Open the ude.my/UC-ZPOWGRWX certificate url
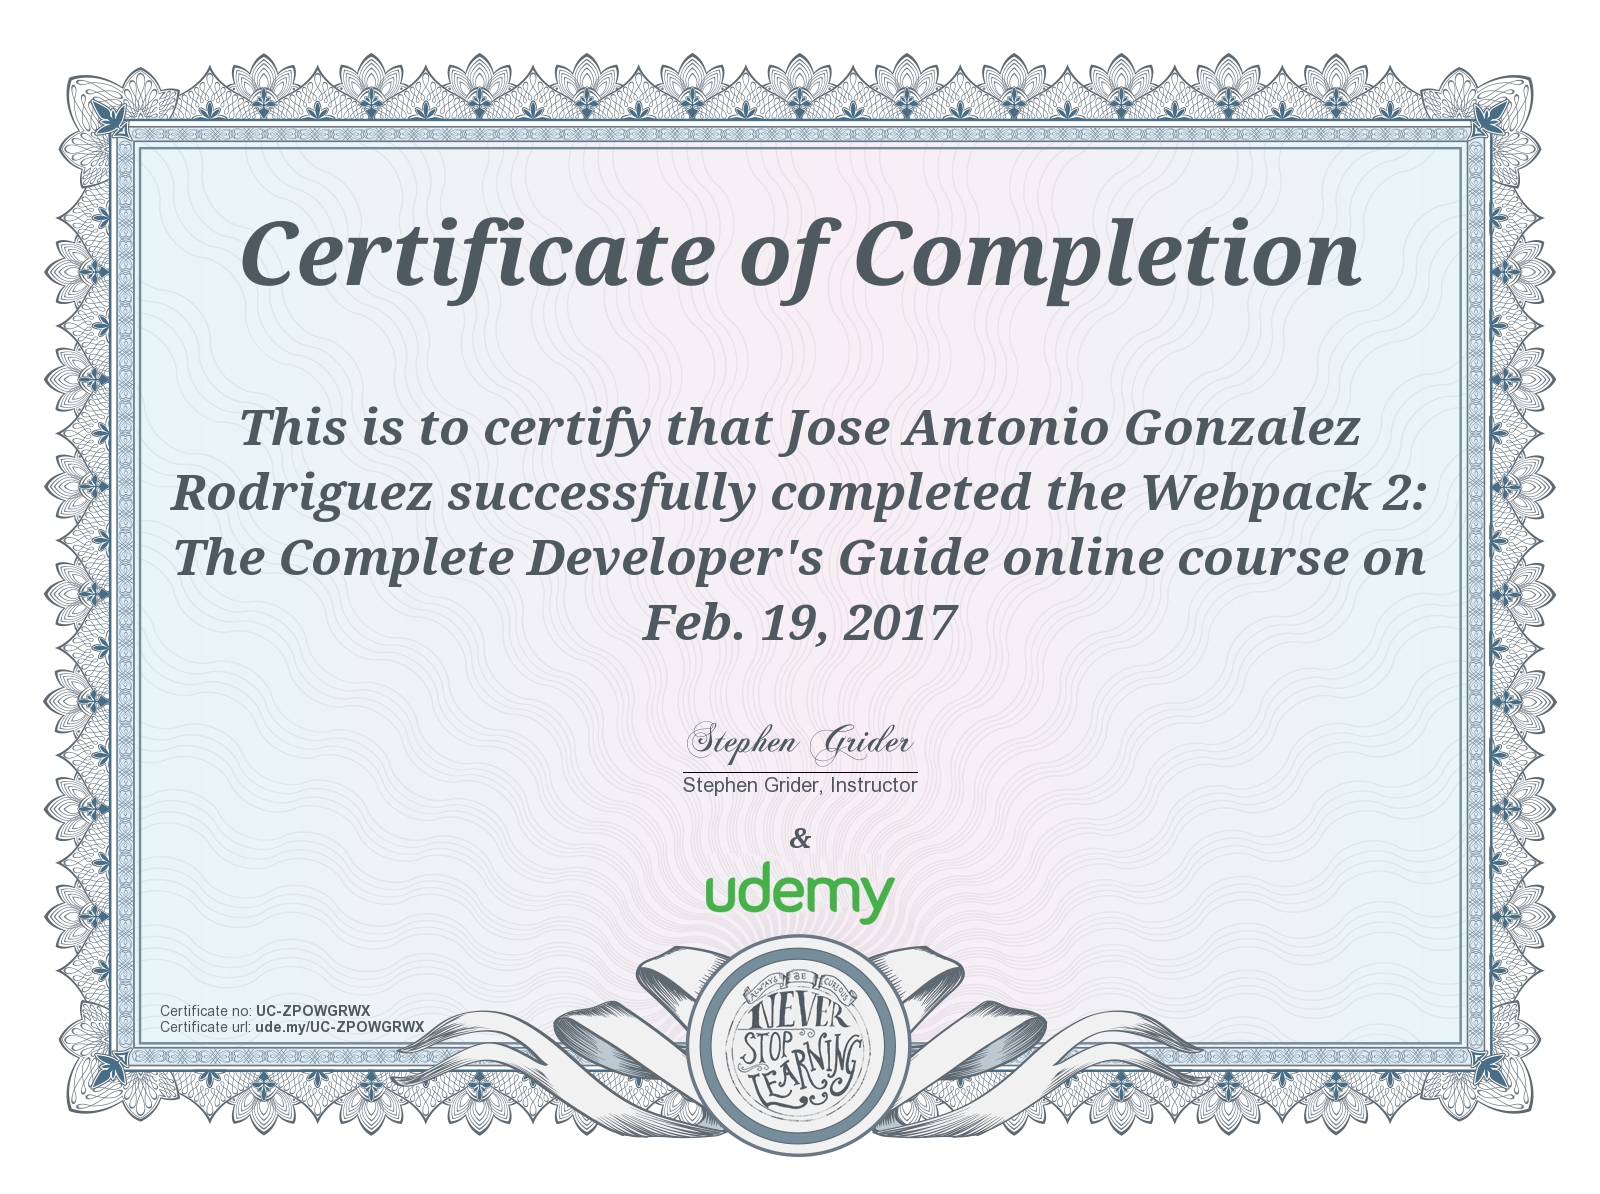The height and width of the screenshot is (1194, 1600). pos(339,1027)
